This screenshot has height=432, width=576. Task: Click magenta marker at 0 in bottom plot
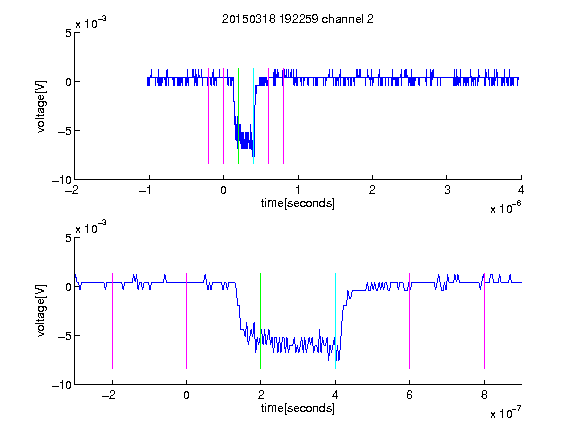pyautogui.click(x=187, y=321)
